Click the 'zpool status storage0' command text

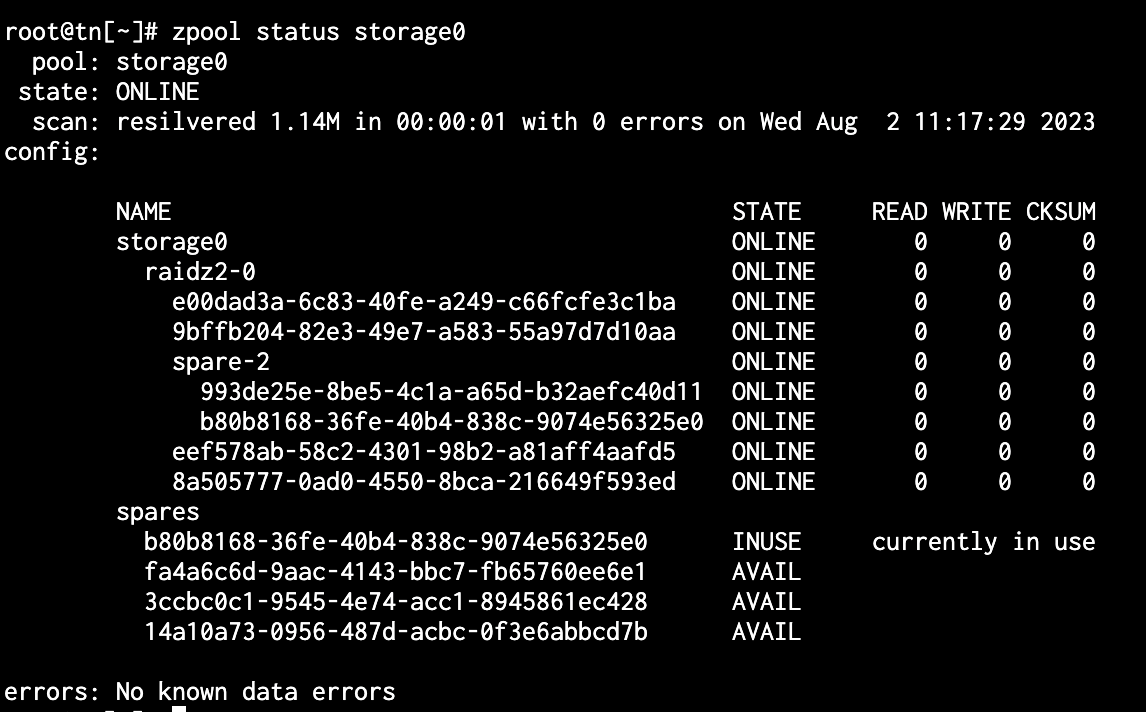[319, 32]
